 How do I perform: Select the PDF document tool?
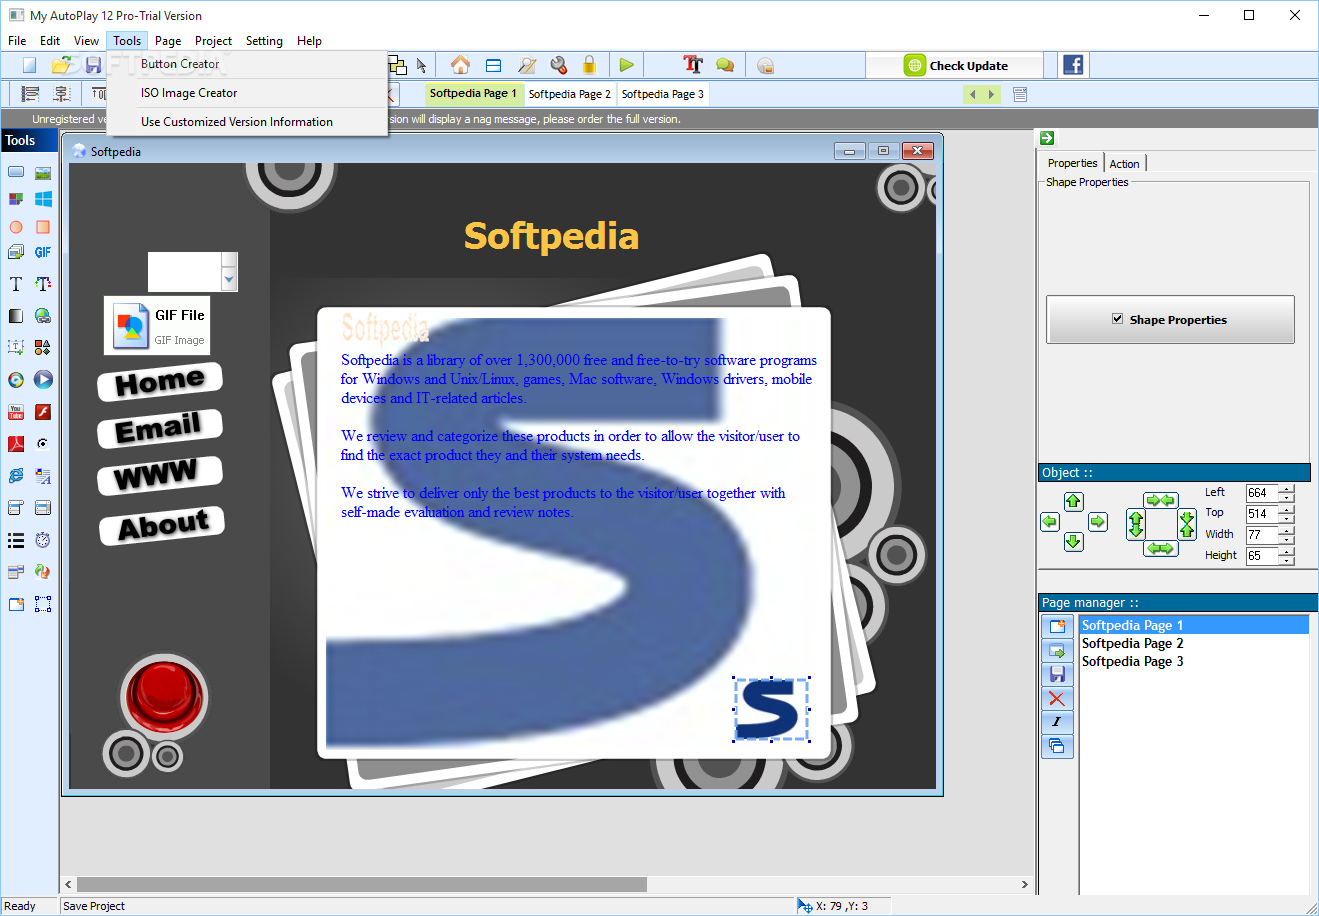(16, 444)
